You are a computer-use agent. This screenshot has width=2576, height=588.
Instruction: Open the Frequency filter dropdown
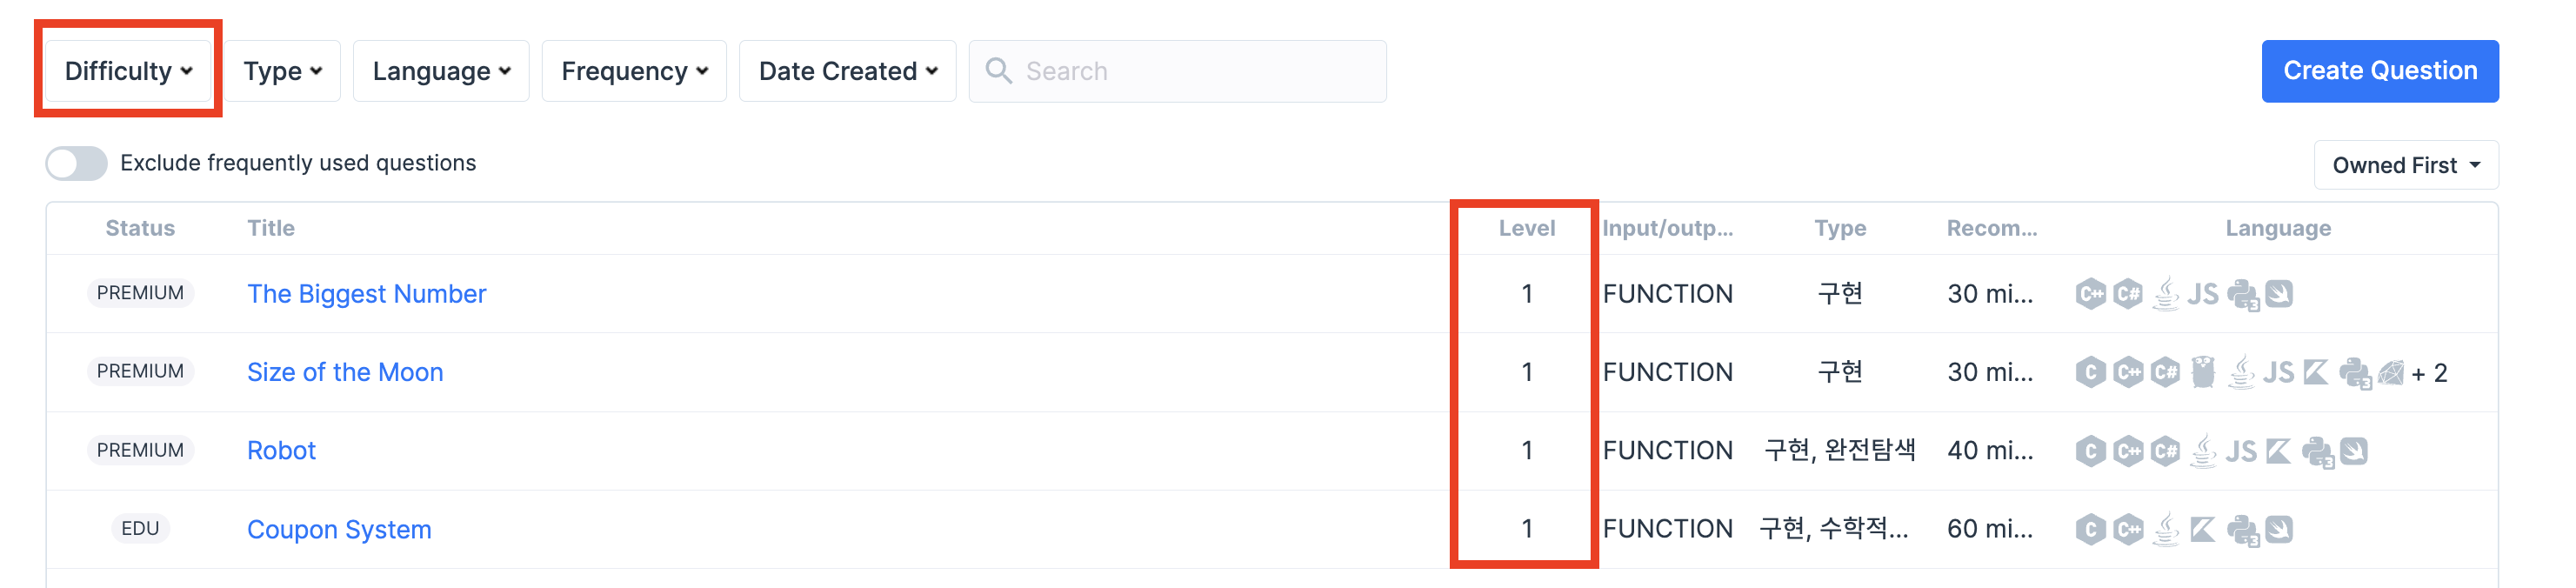[634, 71]
